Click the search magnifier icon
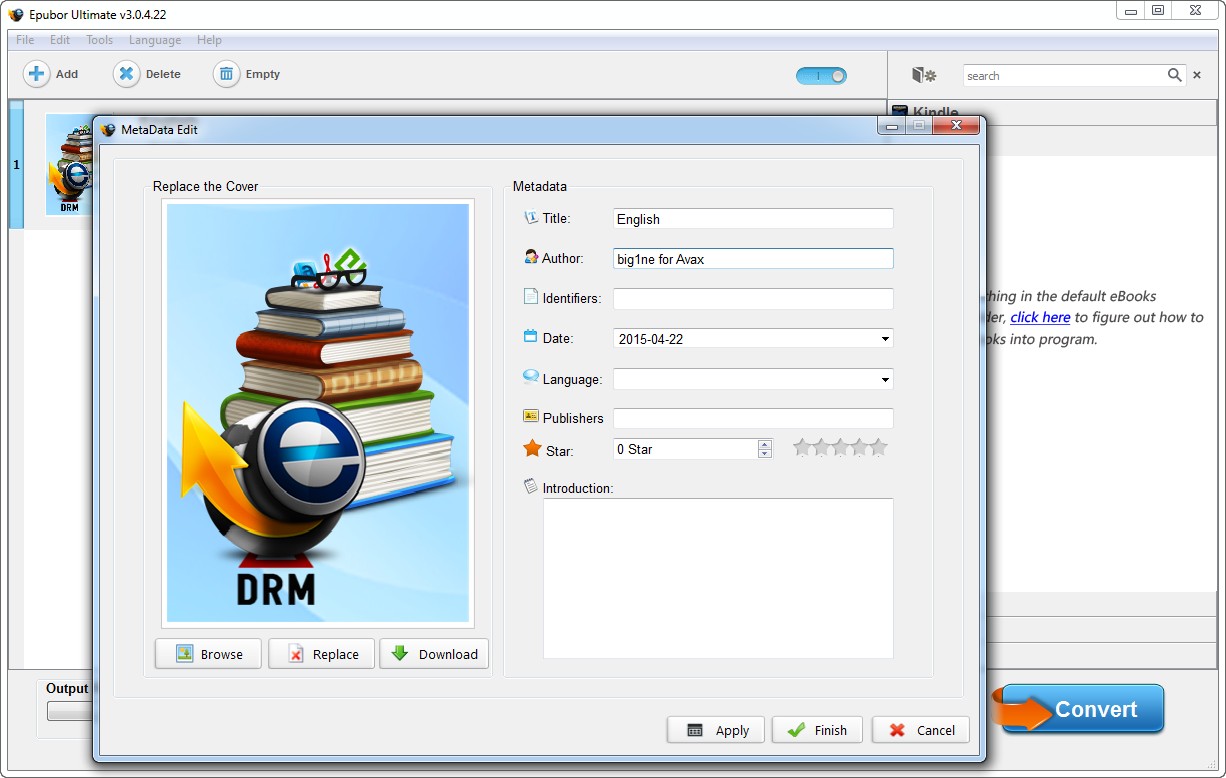The image size is (1226, 778). point(1175,75)
